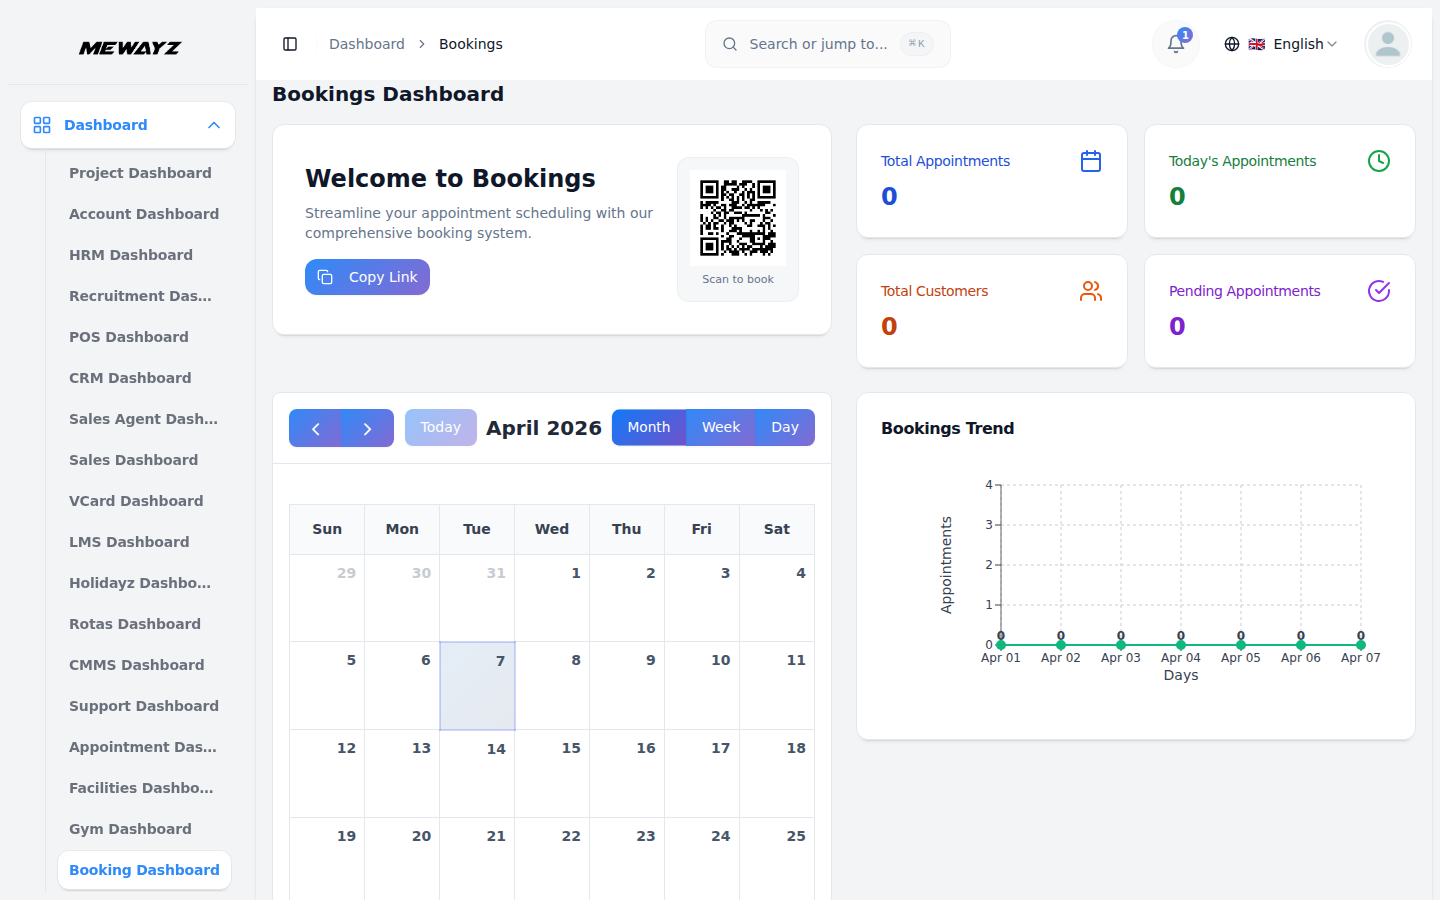This screenshot has width=1440, height=900.
Task: Click the Copy Link button
Action: coord(367,277)
